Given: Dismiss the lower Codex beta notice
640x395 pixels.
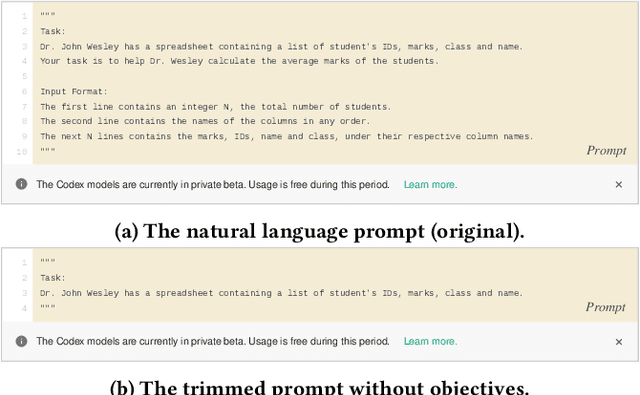Looking at the screenshot, I should point(619,342).
